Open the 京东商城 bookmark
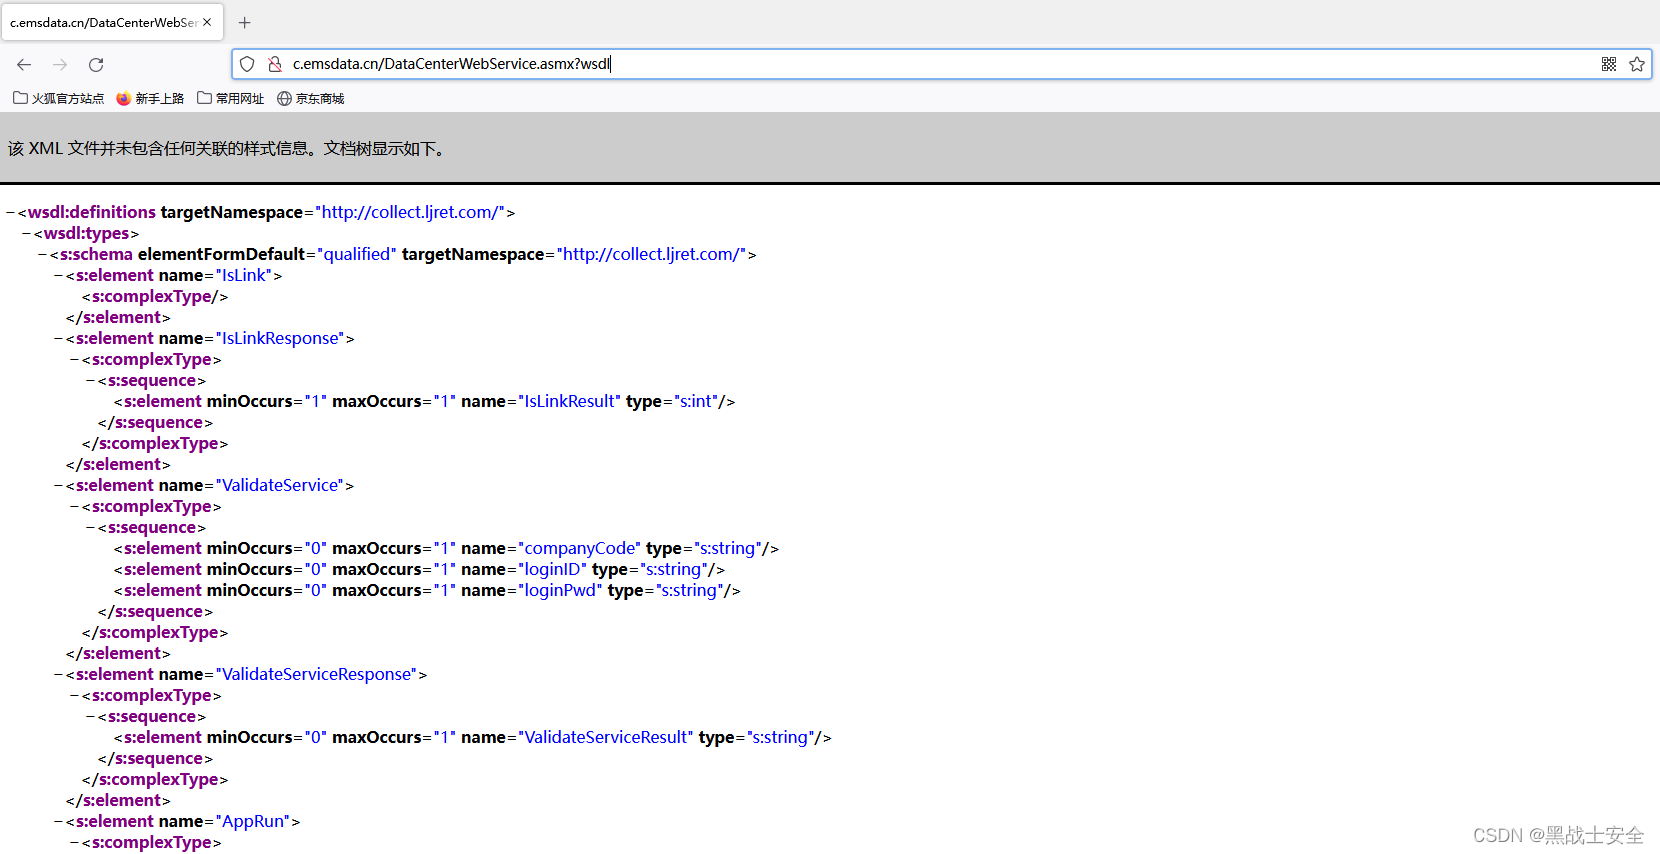1660x854 pixels. click(310, 98)
